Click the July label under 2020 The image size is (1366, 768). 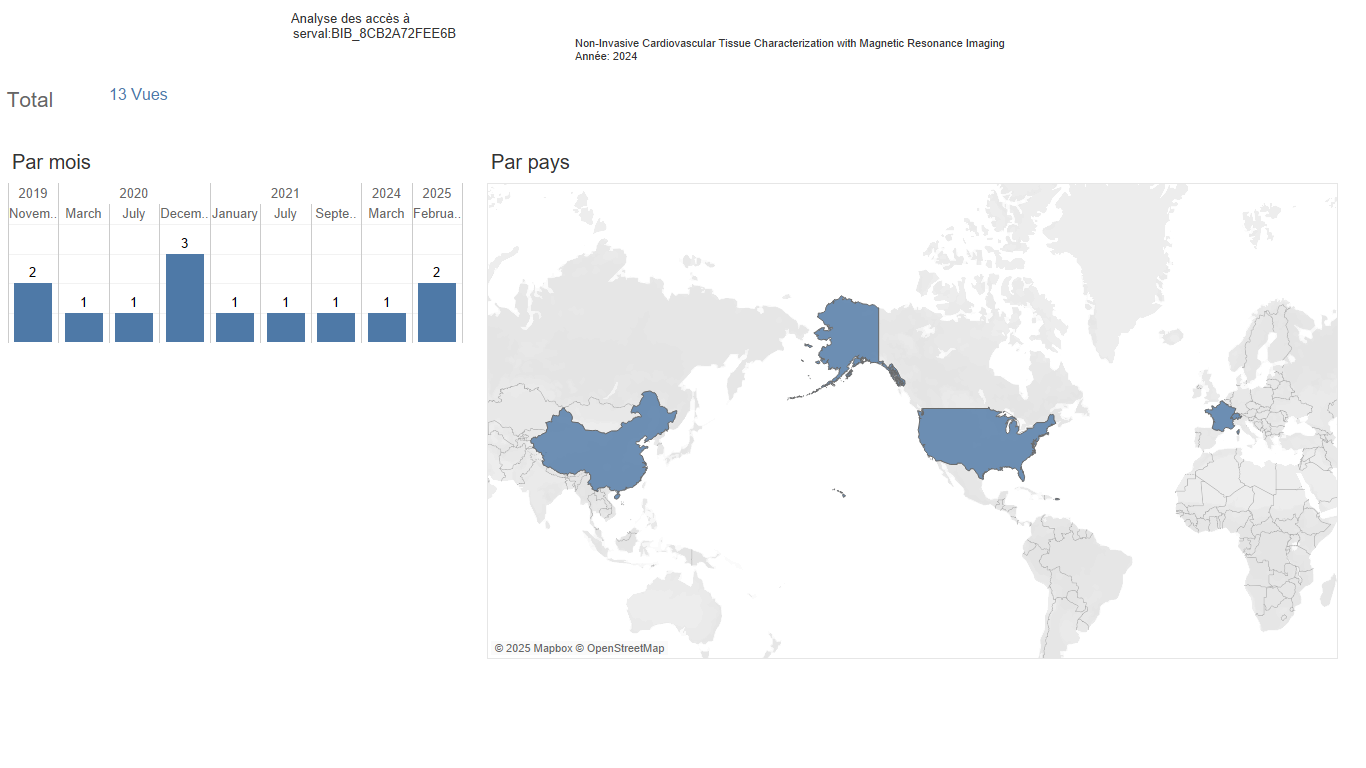pos(134,213)
